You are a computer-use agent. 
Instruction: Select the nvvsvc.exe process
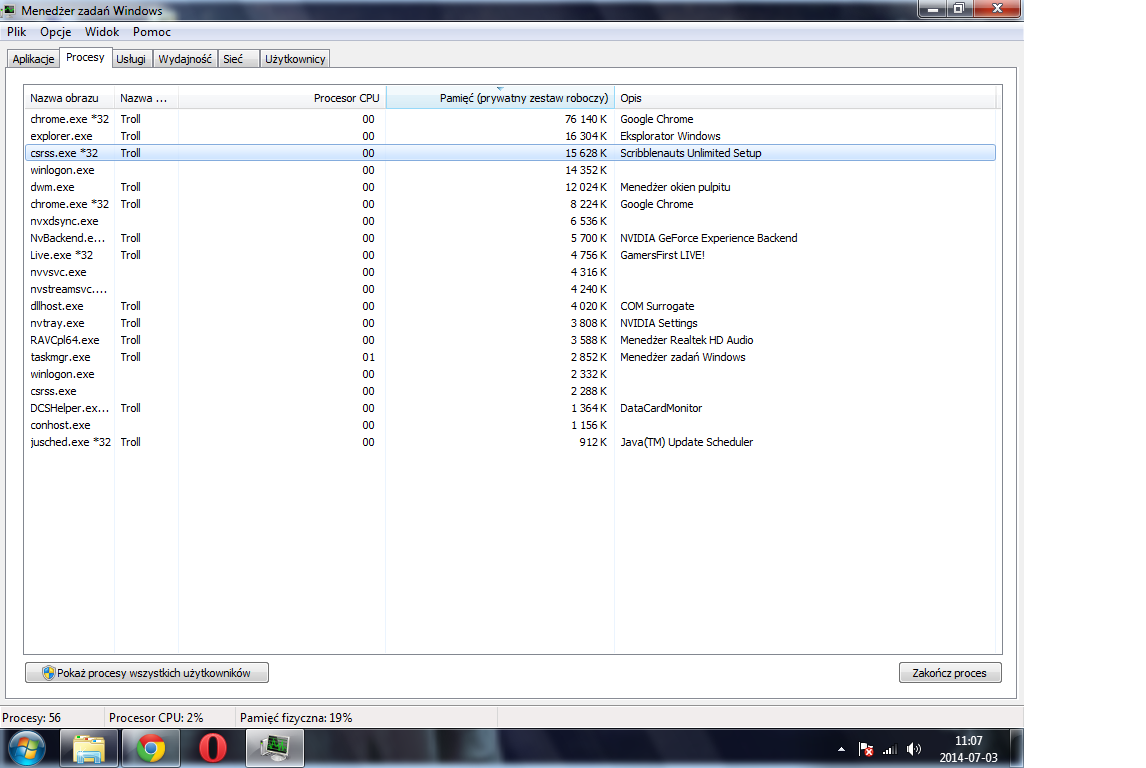click(x=510, y=272)
